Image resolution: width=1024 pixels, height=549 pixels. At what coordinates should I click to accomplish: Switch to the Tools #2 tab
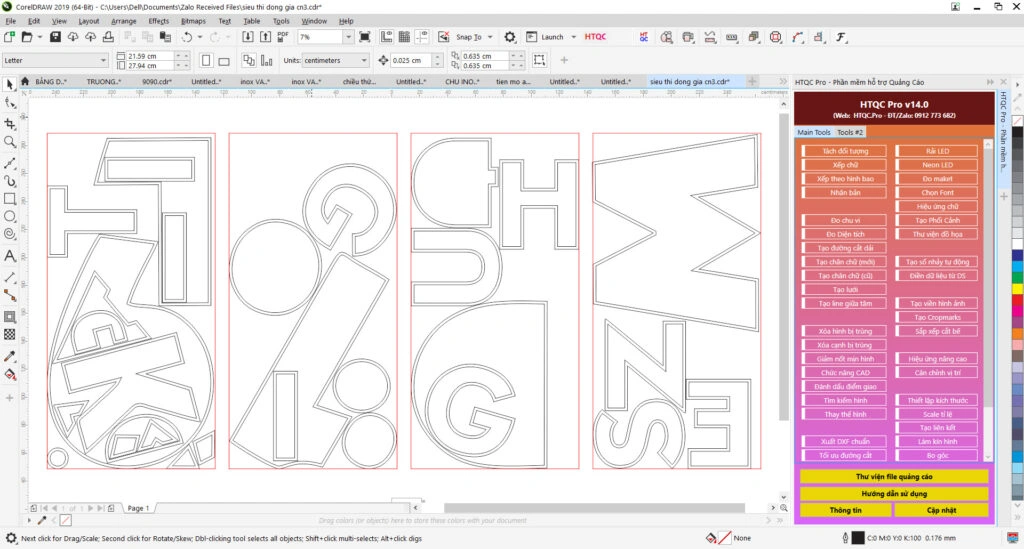pos(850,132)
